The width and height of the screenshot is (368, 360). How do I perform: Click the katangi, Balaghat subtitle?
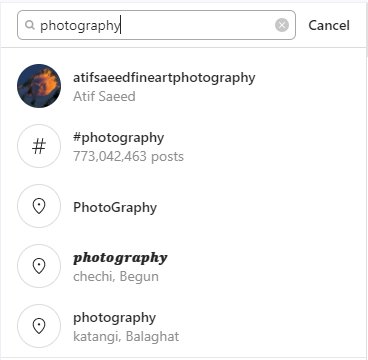126,336
